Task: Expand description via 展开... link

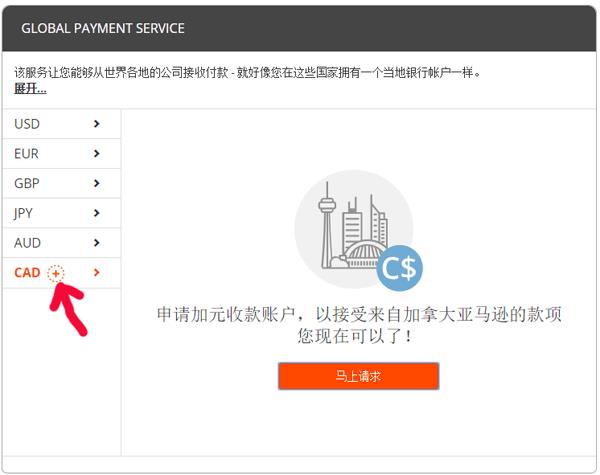Action: (x=30, y=89)
